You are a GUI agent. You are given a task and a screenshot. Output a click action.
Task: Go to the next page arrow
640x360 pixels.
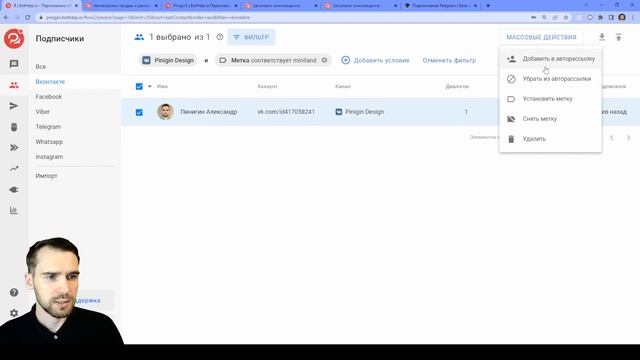[628, 138]
